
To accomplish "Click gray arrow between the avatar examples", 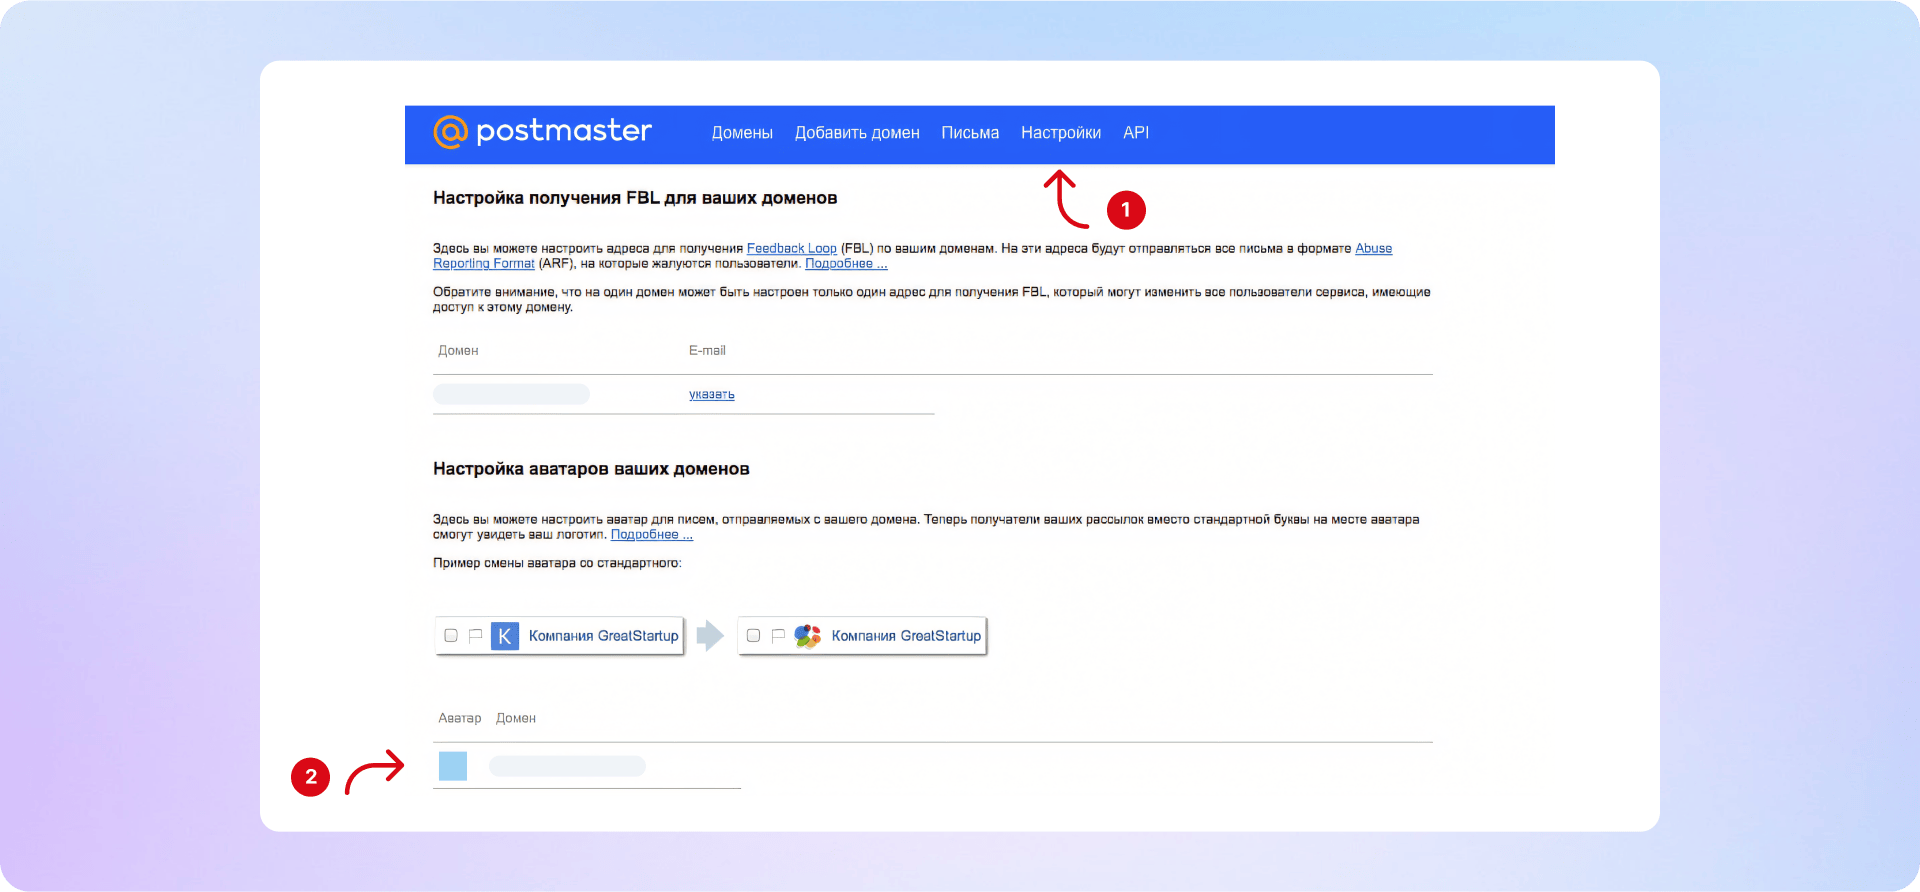I will tap(710, 636).
